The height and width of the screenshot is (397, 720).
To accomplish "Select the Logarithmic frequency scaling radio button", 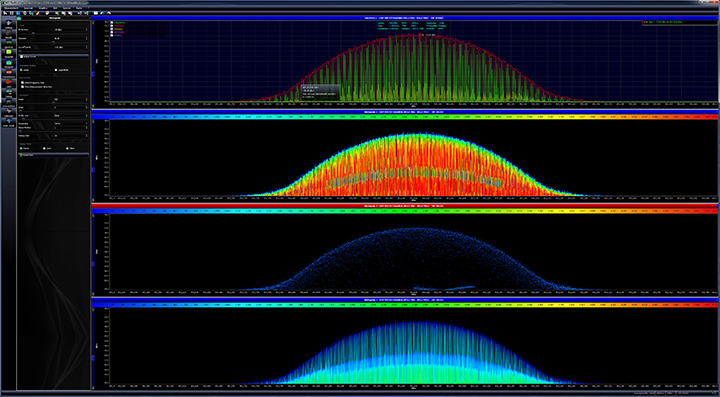I will tap(56, 70).
